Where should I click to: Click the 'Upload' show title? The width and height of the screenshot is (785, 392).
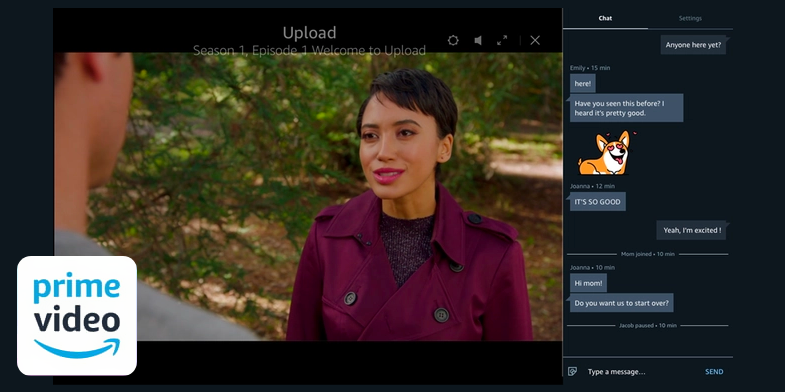(x=309, y=33)
